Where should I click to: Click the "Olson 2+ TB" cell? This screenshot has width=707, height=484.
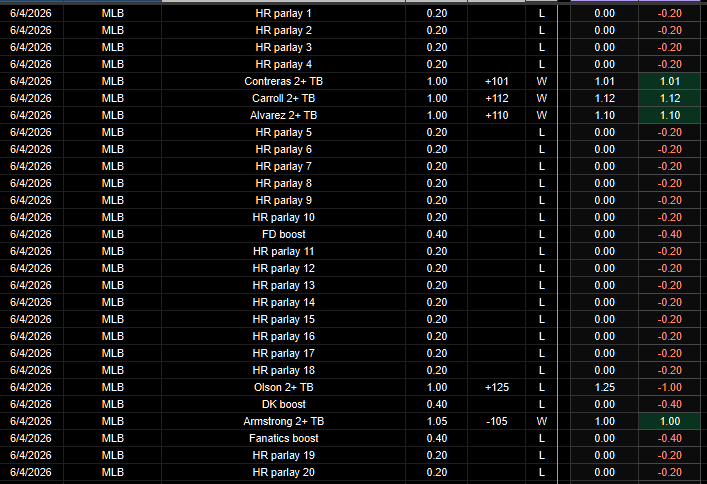283,387
